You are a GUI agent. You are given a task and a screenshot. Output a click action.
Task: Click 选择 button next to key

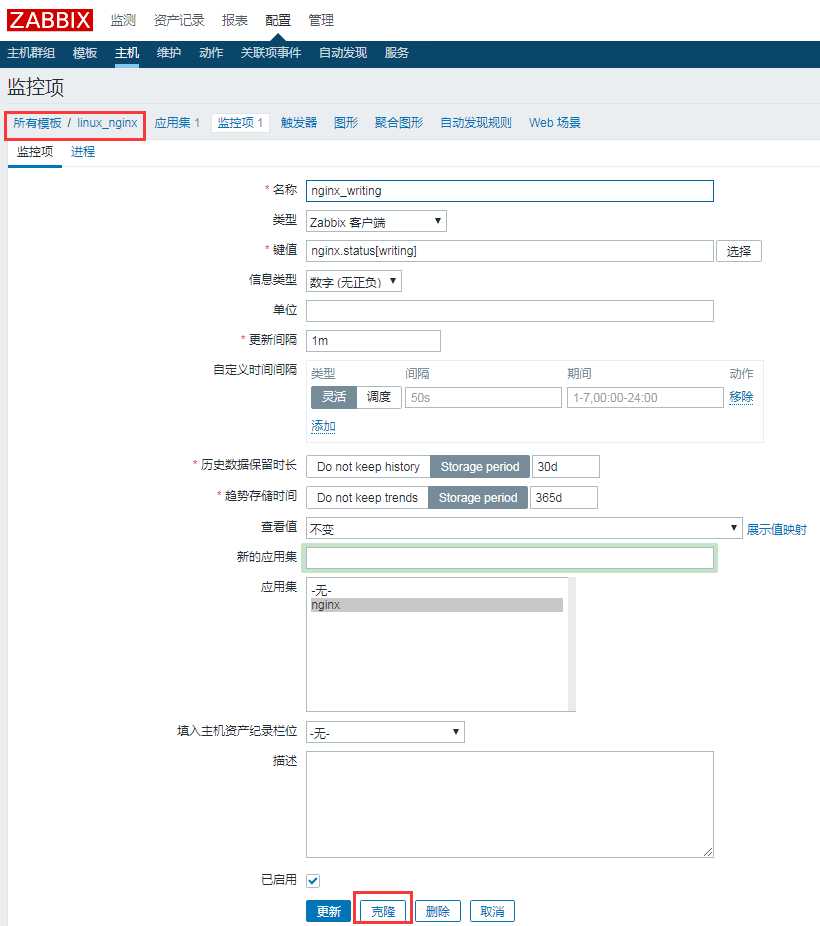coord(739,251)
